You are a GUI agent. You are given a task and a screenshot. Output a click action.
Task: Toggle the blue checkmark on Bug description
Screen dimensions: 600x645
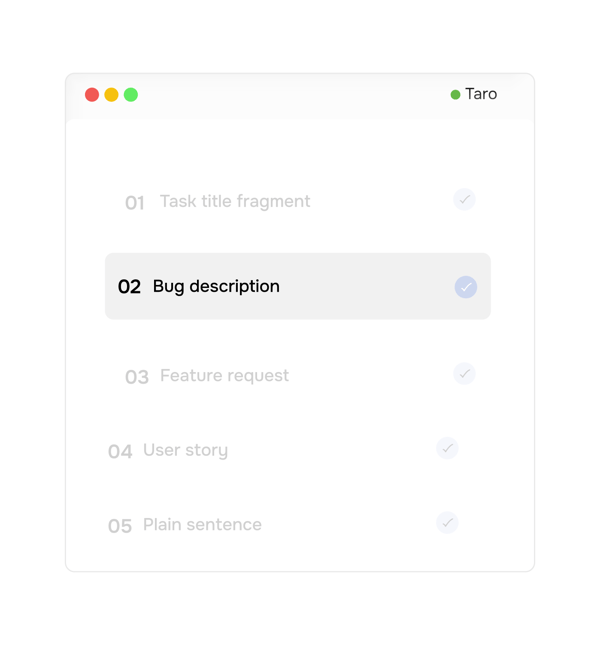tap(466, 287)
